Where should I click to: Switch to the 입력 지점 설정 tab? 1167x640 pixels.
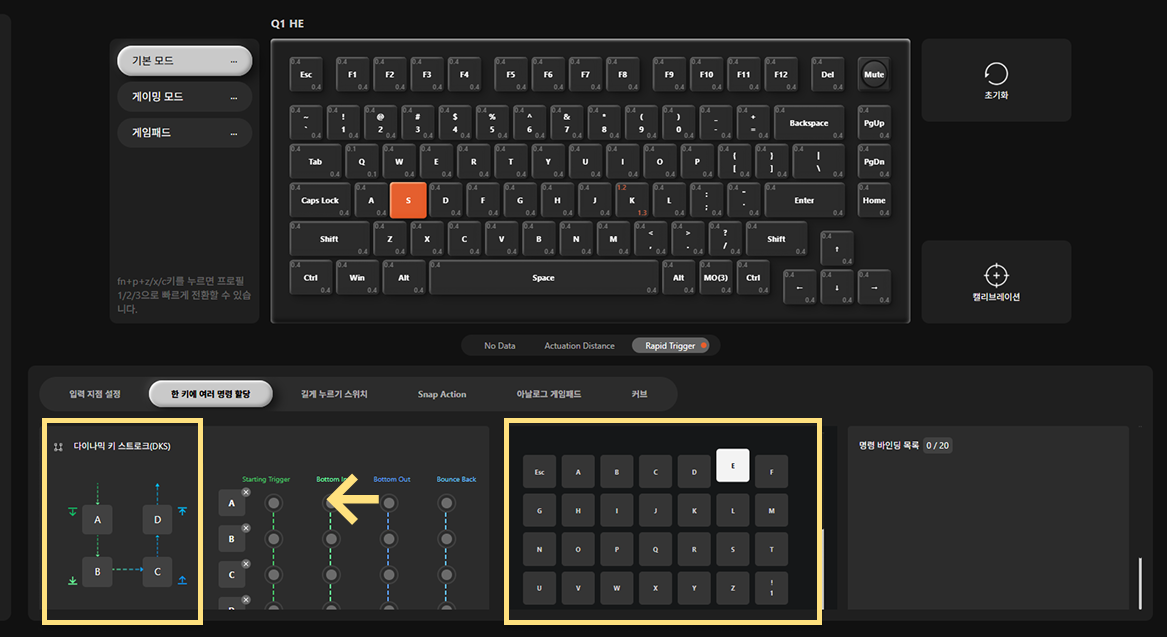tap(95, 394)
